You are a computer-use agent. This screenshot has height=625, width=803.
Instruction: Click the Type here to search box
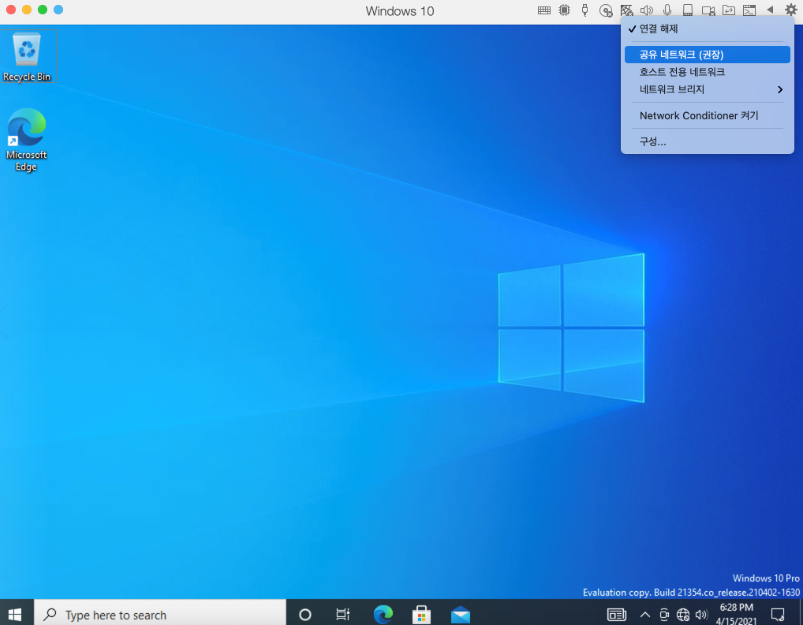[x=160, y=614]
